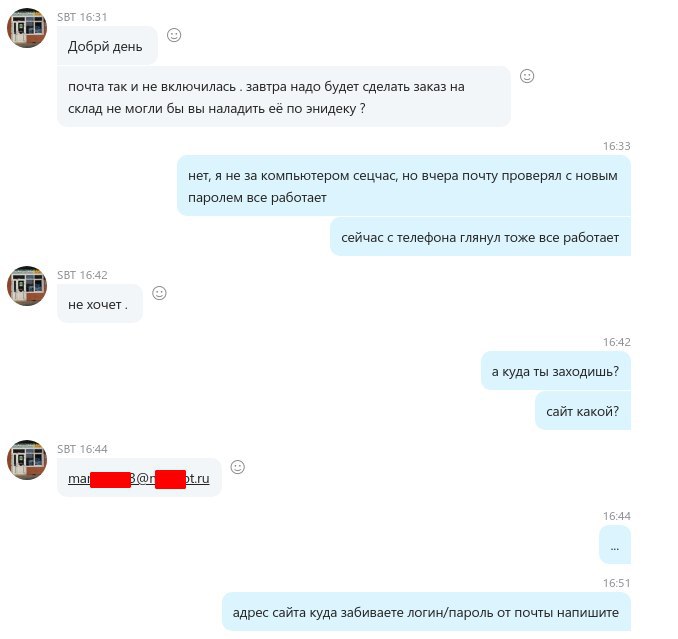Select the message about making a warehouse order tomorrow
The width and height of the screenshot is (678, 639).
point(284,97)
